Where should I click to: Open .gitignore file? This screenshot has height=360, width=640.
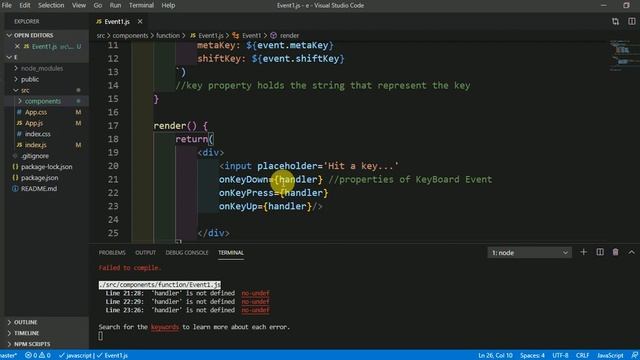(x=35, y=156)
